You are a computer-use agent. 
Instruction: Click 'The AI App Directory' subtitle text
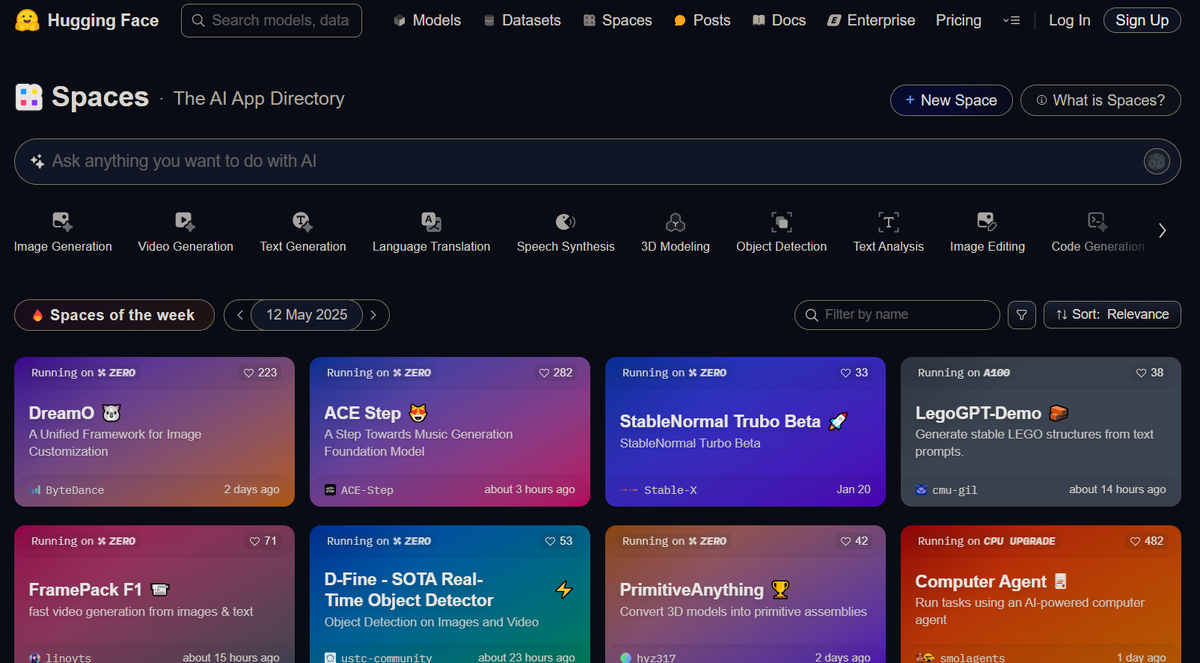coord(259,98)
